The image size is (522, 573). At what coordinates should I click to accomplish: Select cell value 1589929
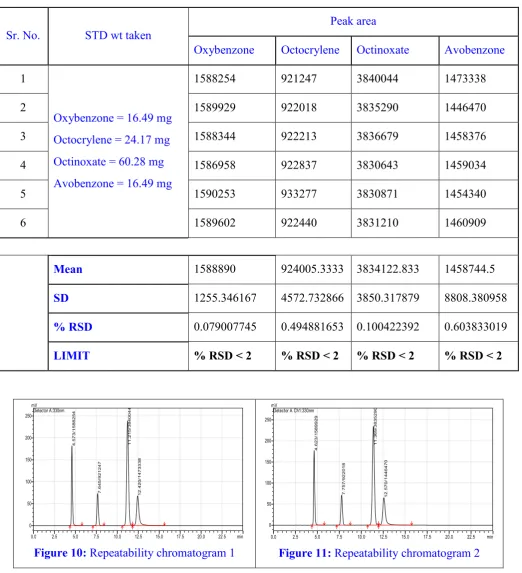coord(215,107)
